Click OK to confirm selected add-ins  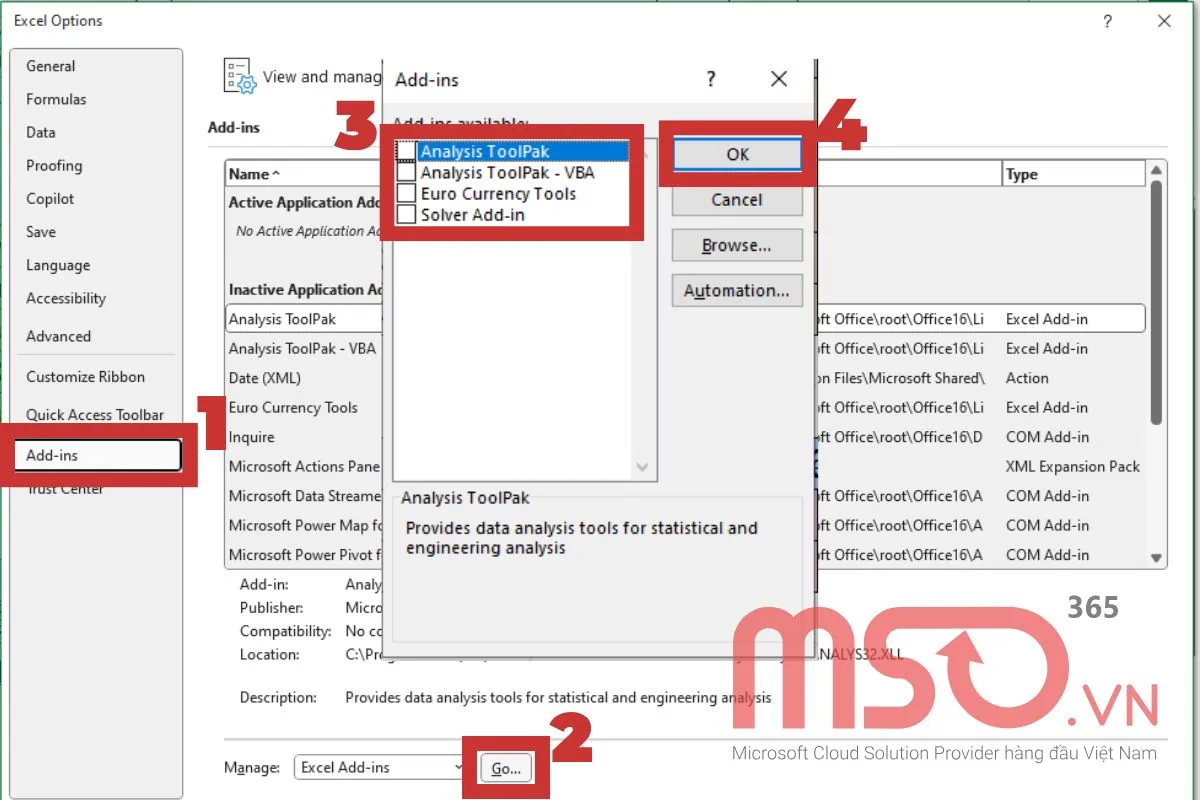(737, 154)
